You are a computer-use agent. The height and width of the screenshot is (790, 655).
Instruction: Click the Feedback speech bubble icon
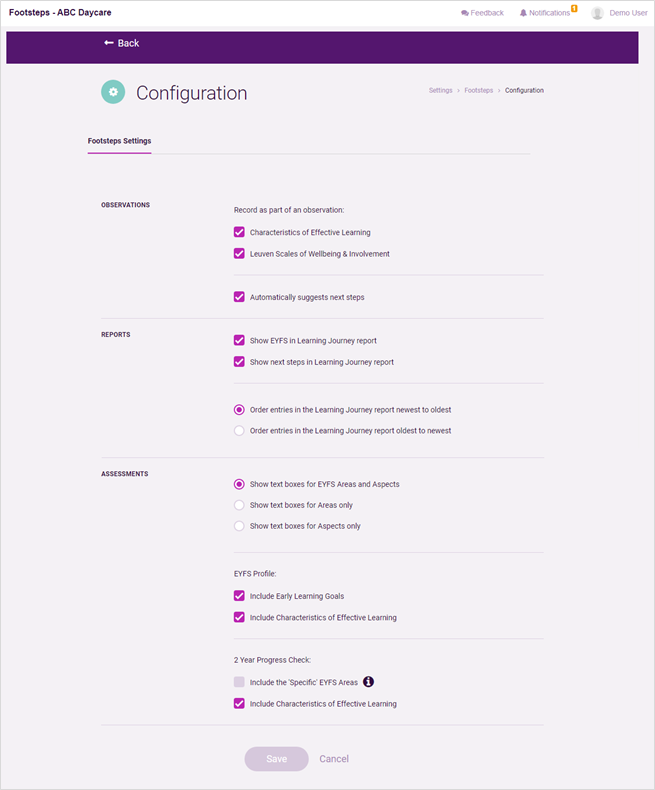coord(465,13)
